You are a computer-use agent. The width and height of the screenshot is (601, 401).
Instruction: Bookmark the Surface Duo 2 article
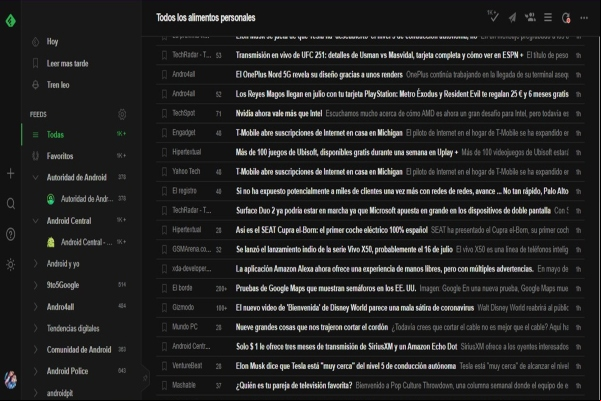coord(164,210)
